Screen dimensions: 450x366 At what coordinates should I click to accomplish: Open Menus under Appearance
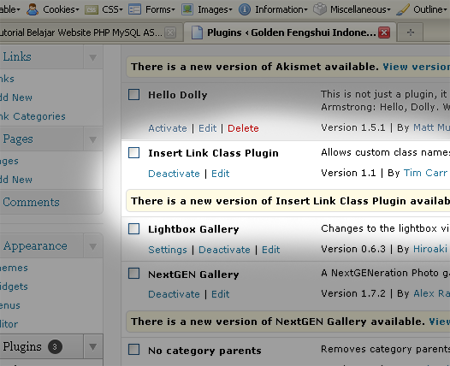click(10, 305)
